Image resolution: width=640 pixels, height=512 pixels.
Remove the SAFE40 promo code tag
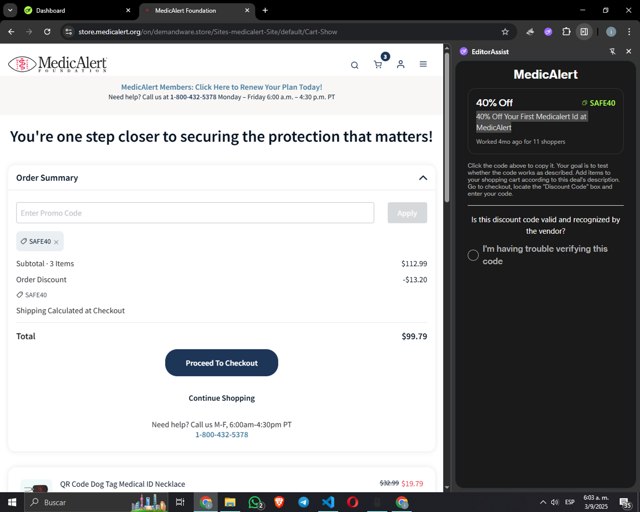(x=56, y=242)
